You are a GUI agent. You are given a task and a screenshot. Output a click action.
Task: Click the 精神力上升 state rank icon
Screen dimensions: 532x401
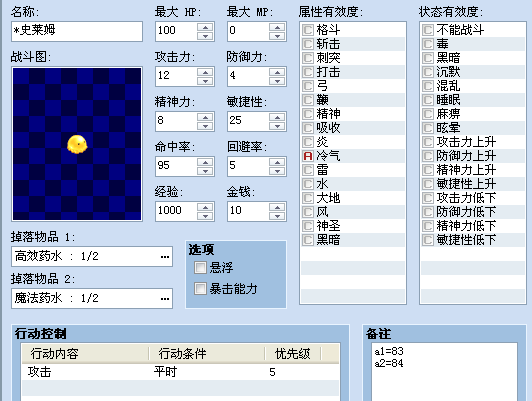428,170
